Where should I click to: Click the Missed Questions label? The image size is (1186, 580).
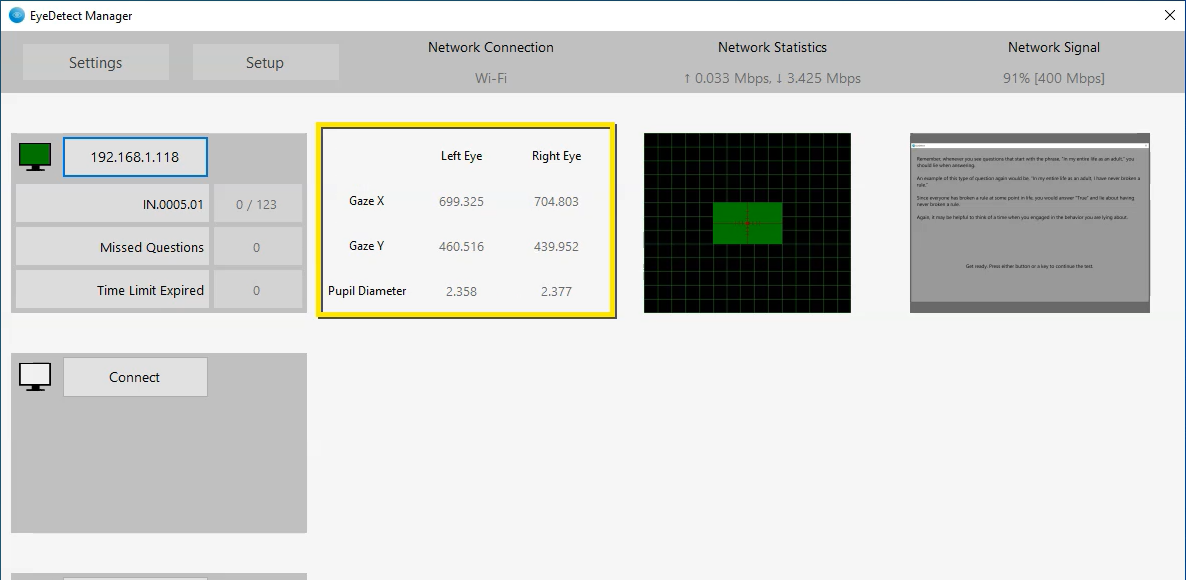pyautogui.click(x=112, y=247)
